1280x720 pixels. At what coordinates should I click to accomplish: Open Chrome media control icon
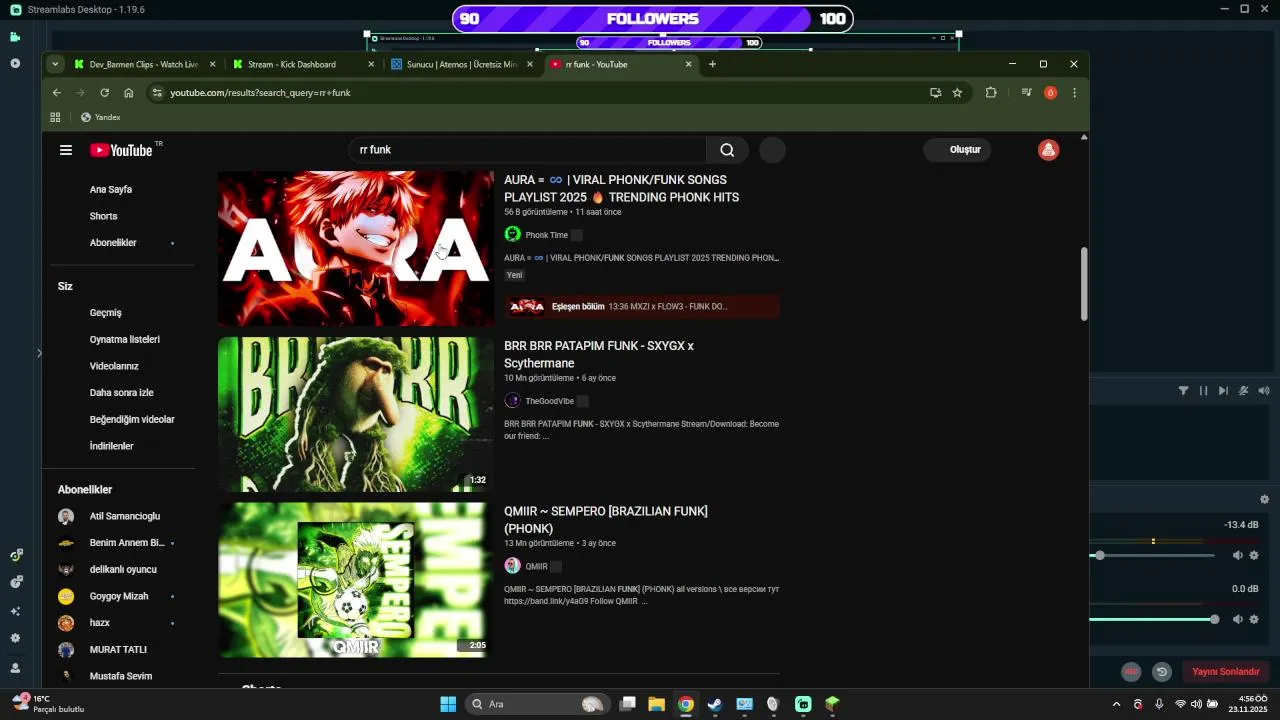point(1026,92)
